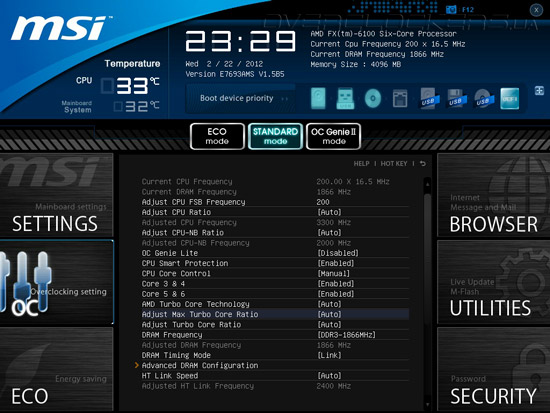This screenshot has height=413, width=550.
Task: Click the HOT KEY link
Action: (x=394, y=164)
